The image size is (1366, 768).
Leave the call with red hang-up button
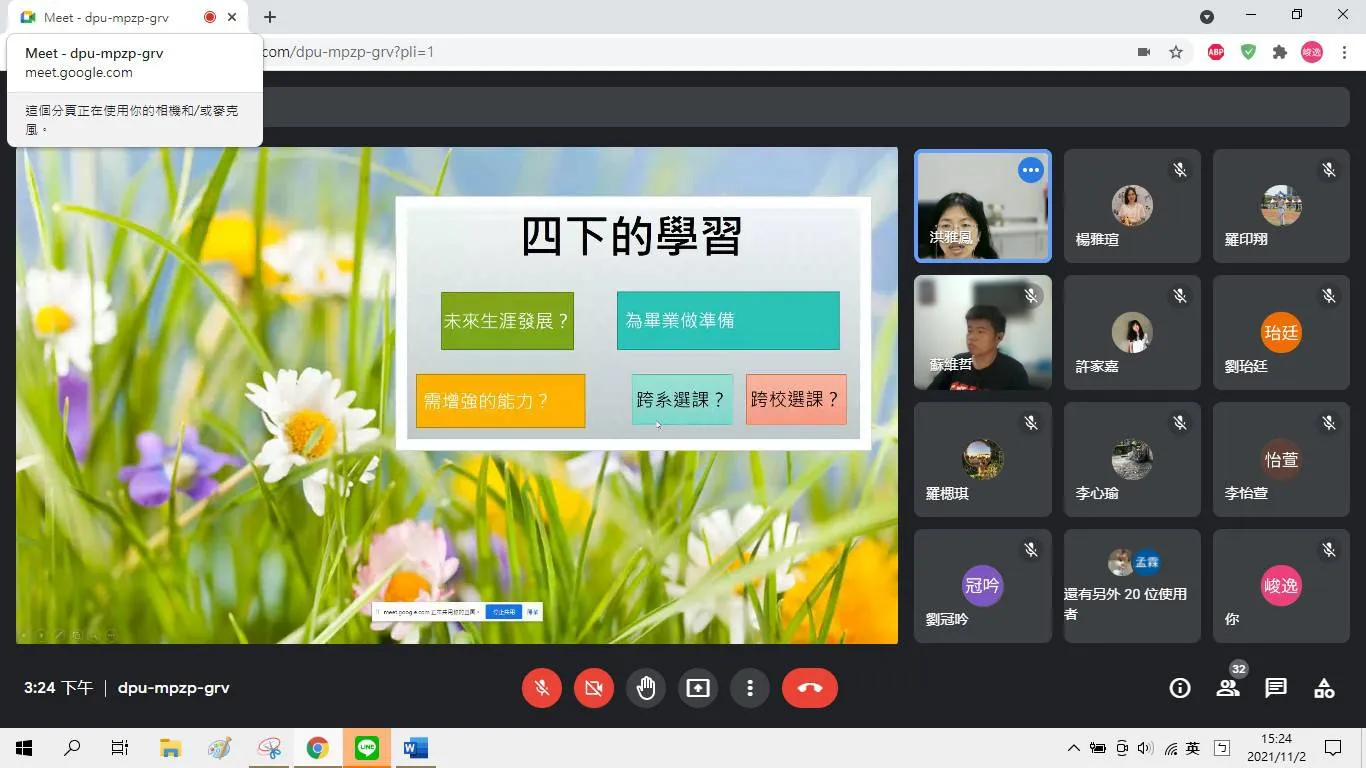pos(810,688)
